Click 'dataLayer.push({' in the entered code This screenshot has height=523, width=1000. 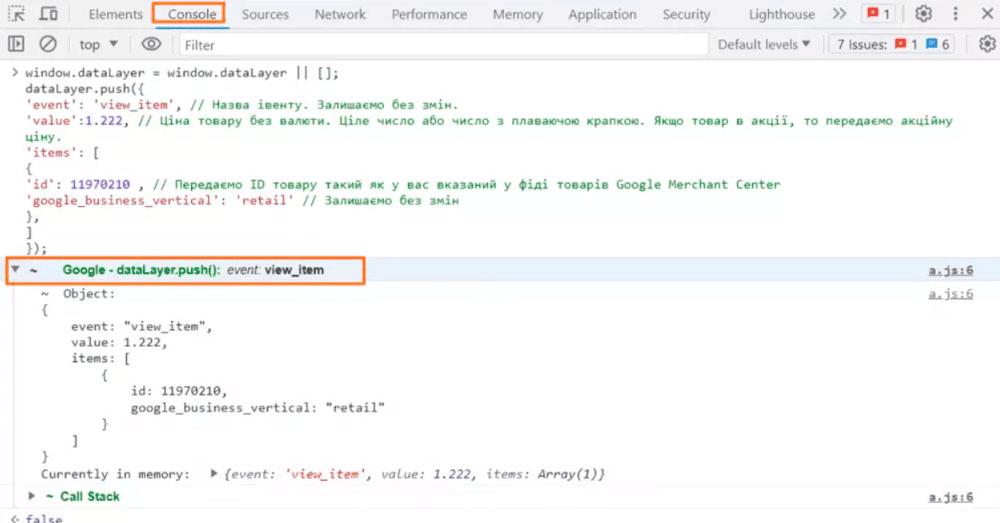[x=85, y=89]
